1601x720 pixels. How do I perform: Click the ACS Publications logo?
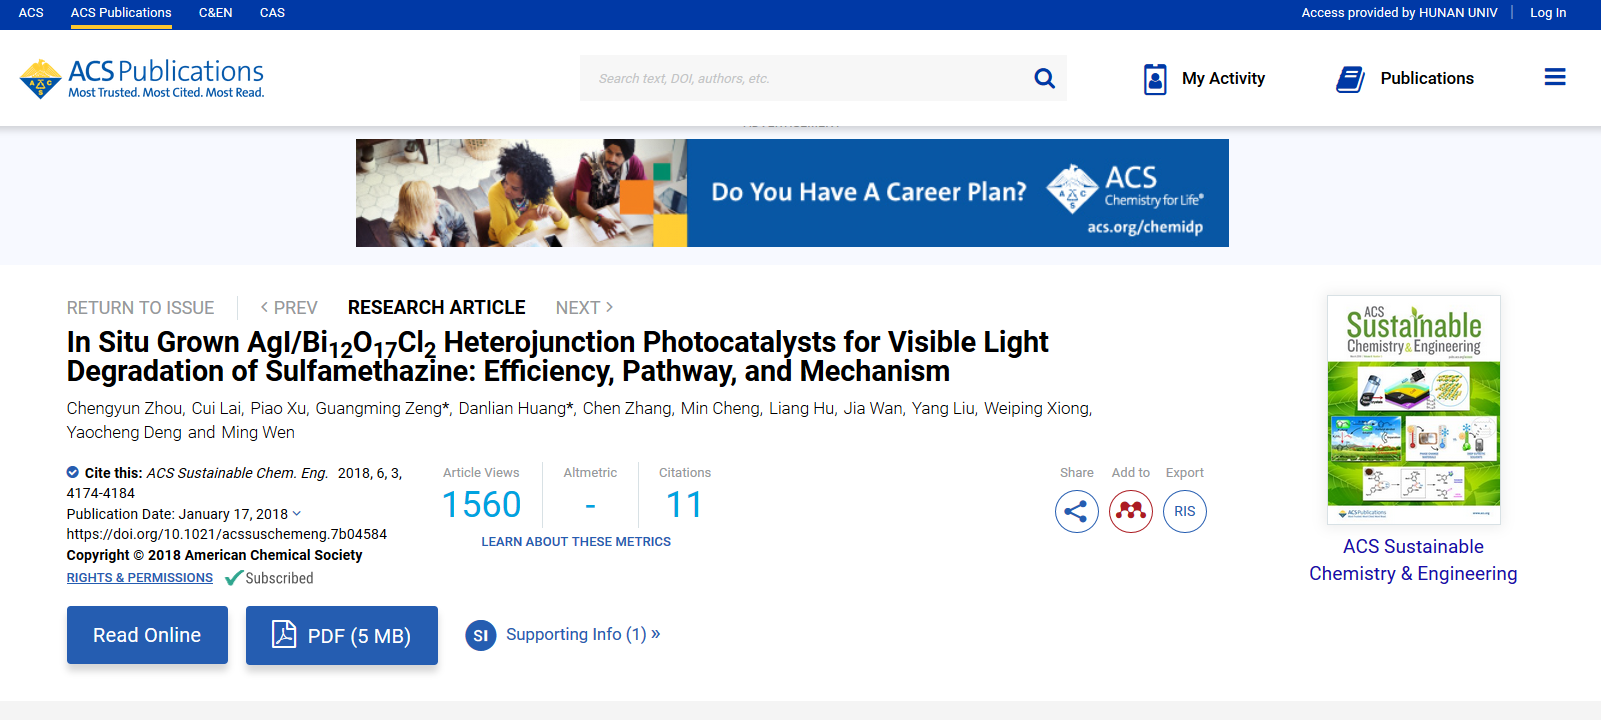point(142,79)
